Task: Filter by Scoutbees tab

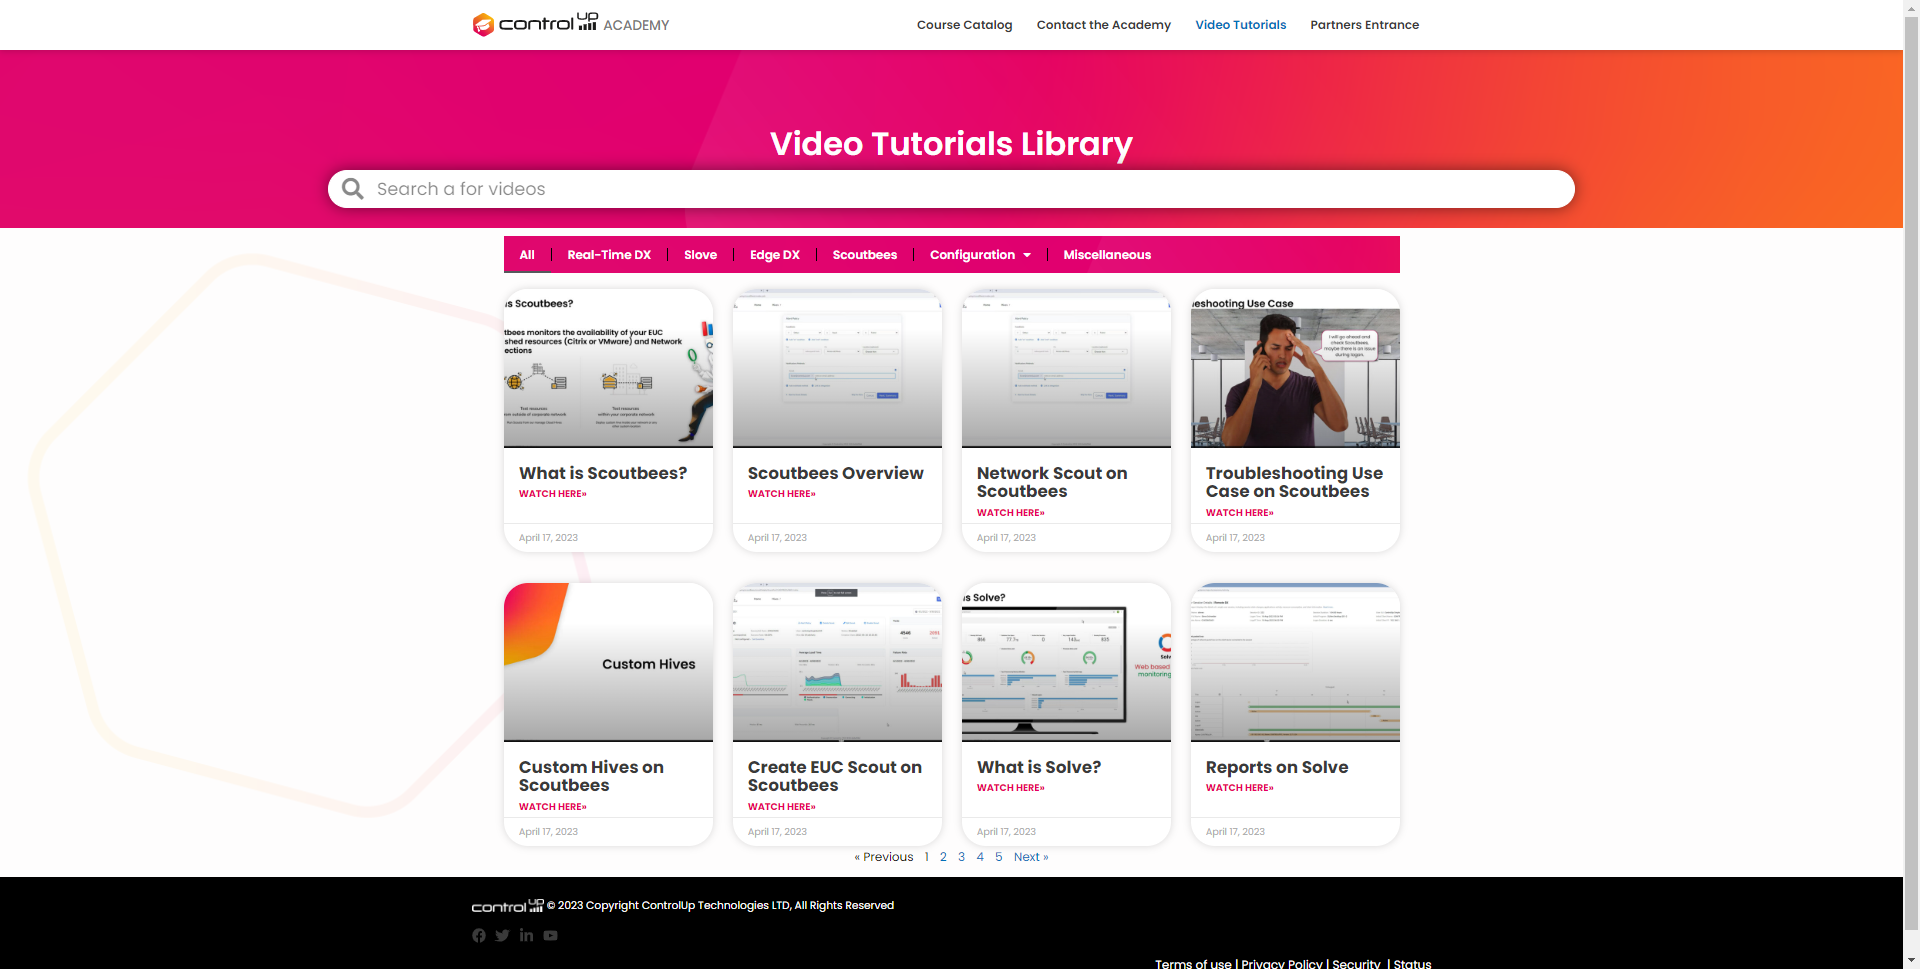Action: coord(864,255)
